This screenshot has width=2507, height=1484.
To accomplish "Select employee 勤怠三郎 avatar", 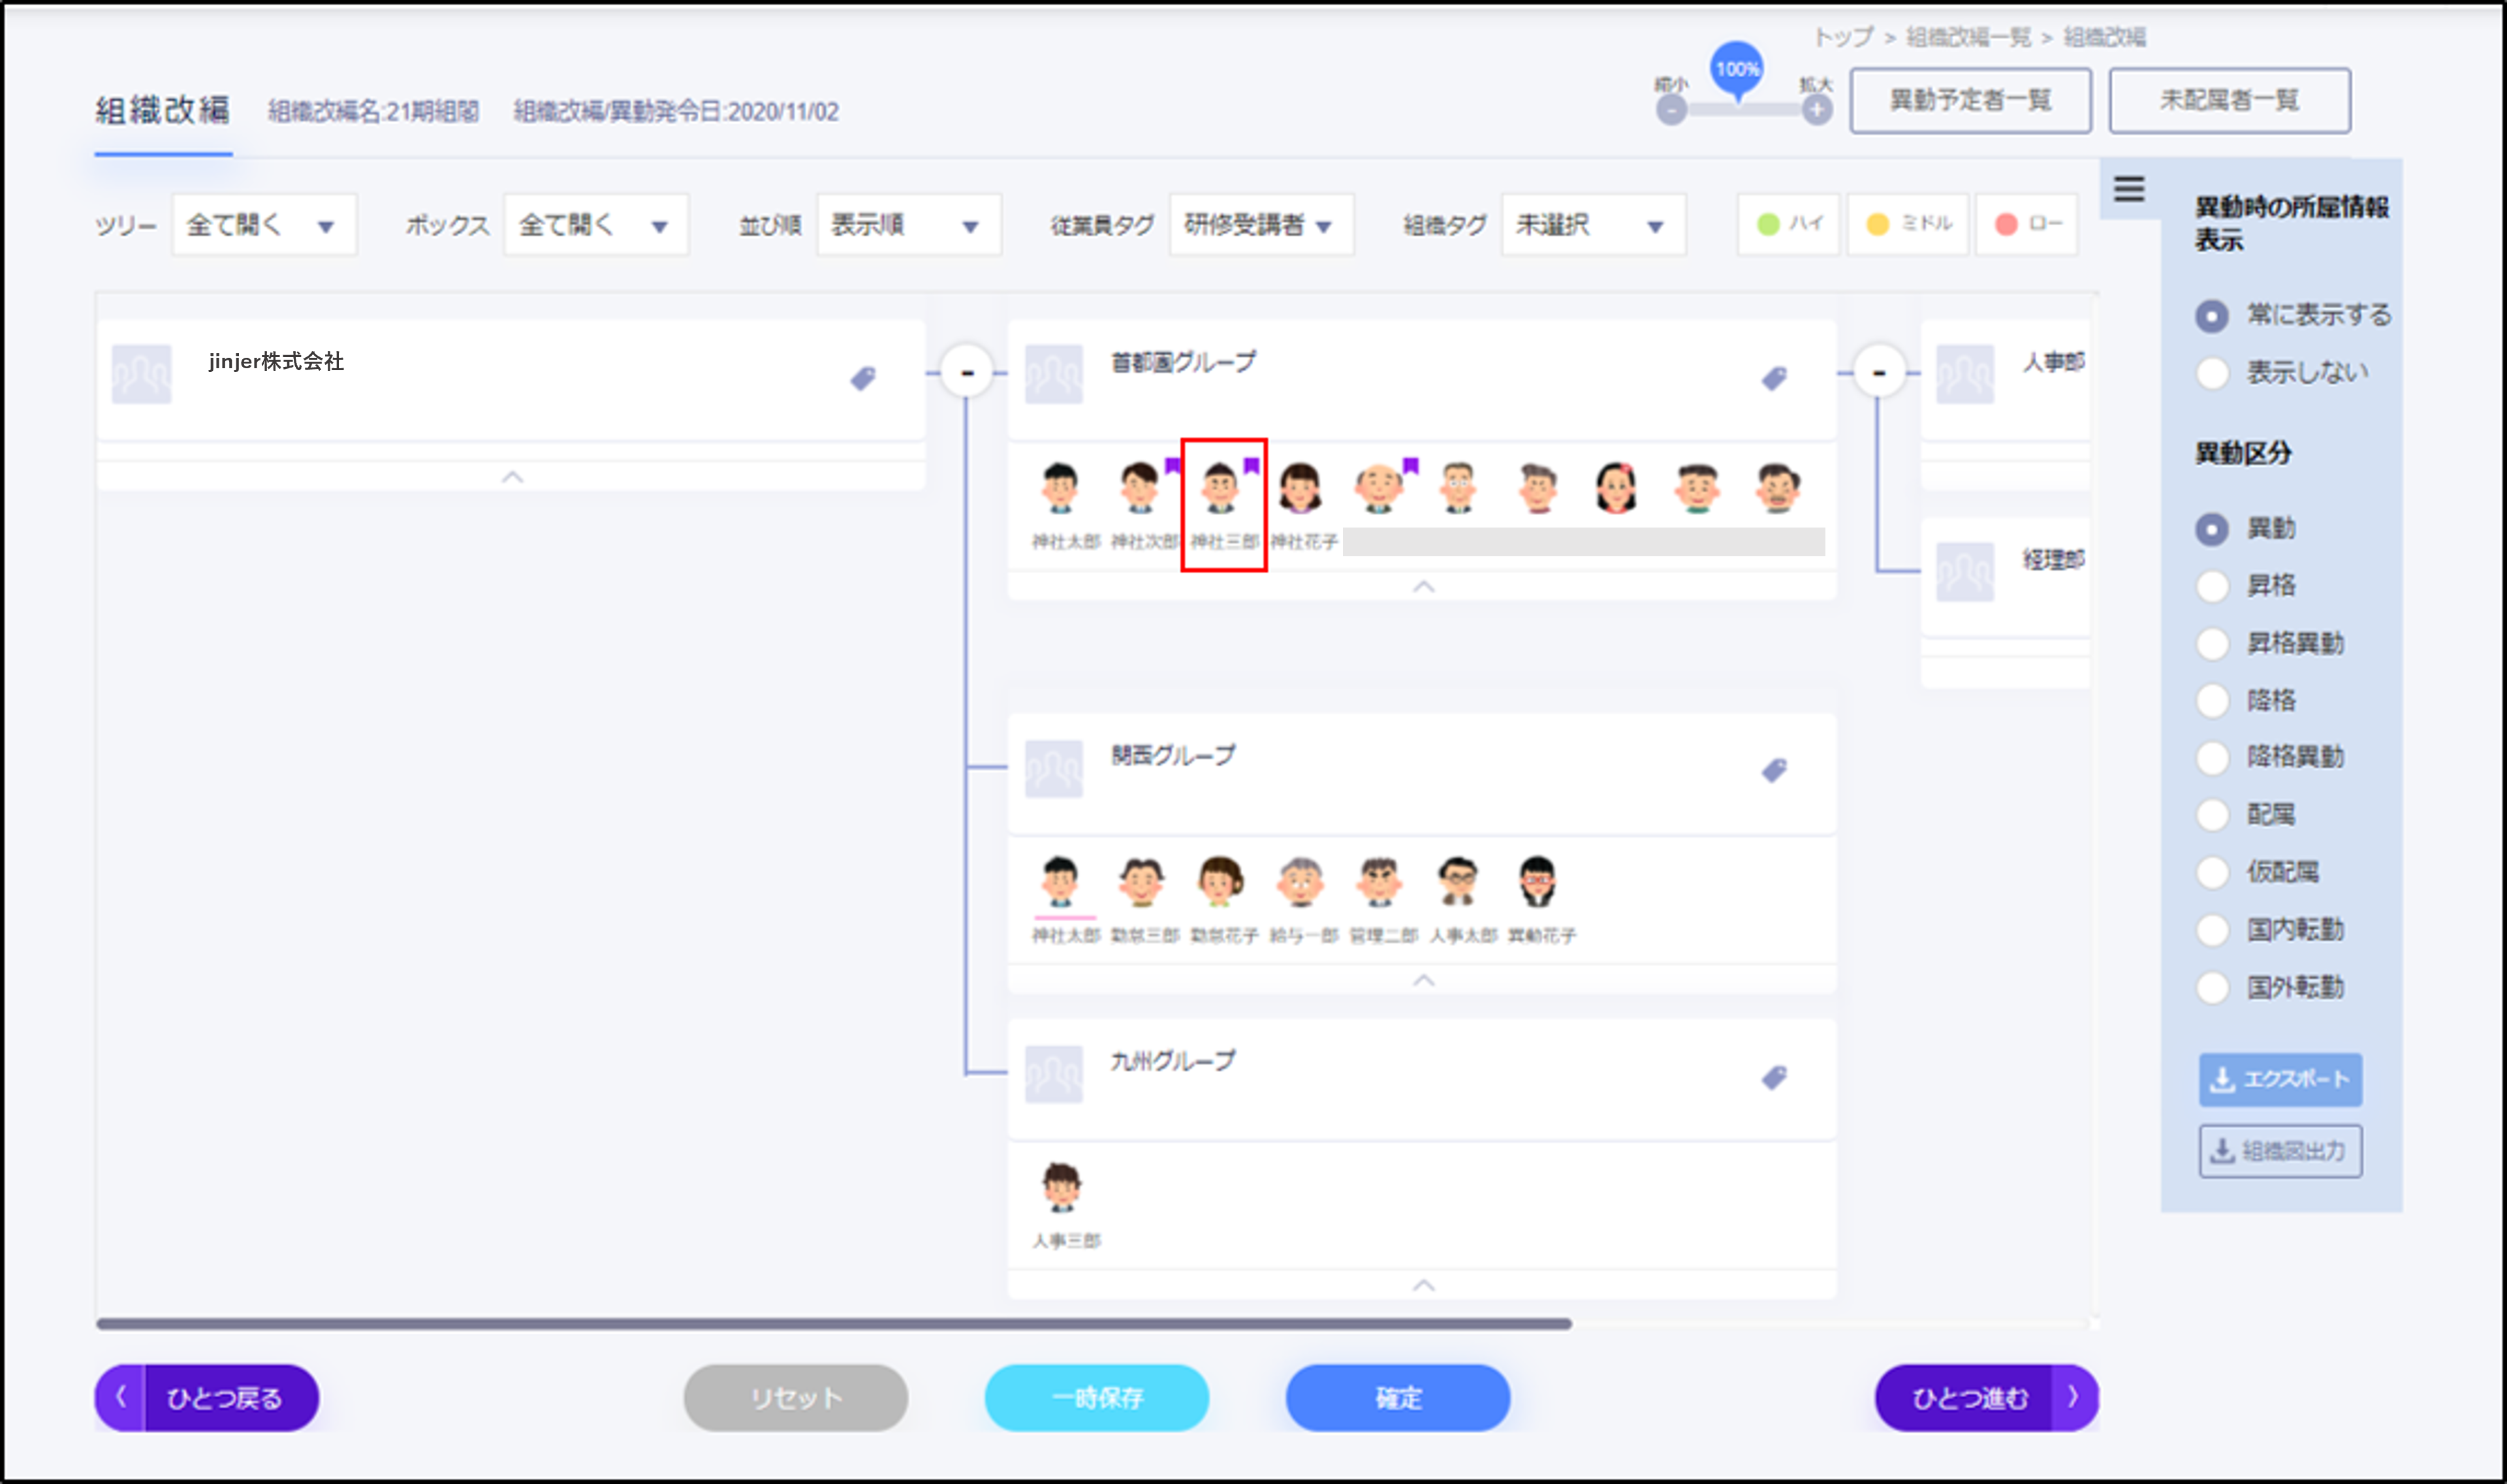I will pos(1141,881).
